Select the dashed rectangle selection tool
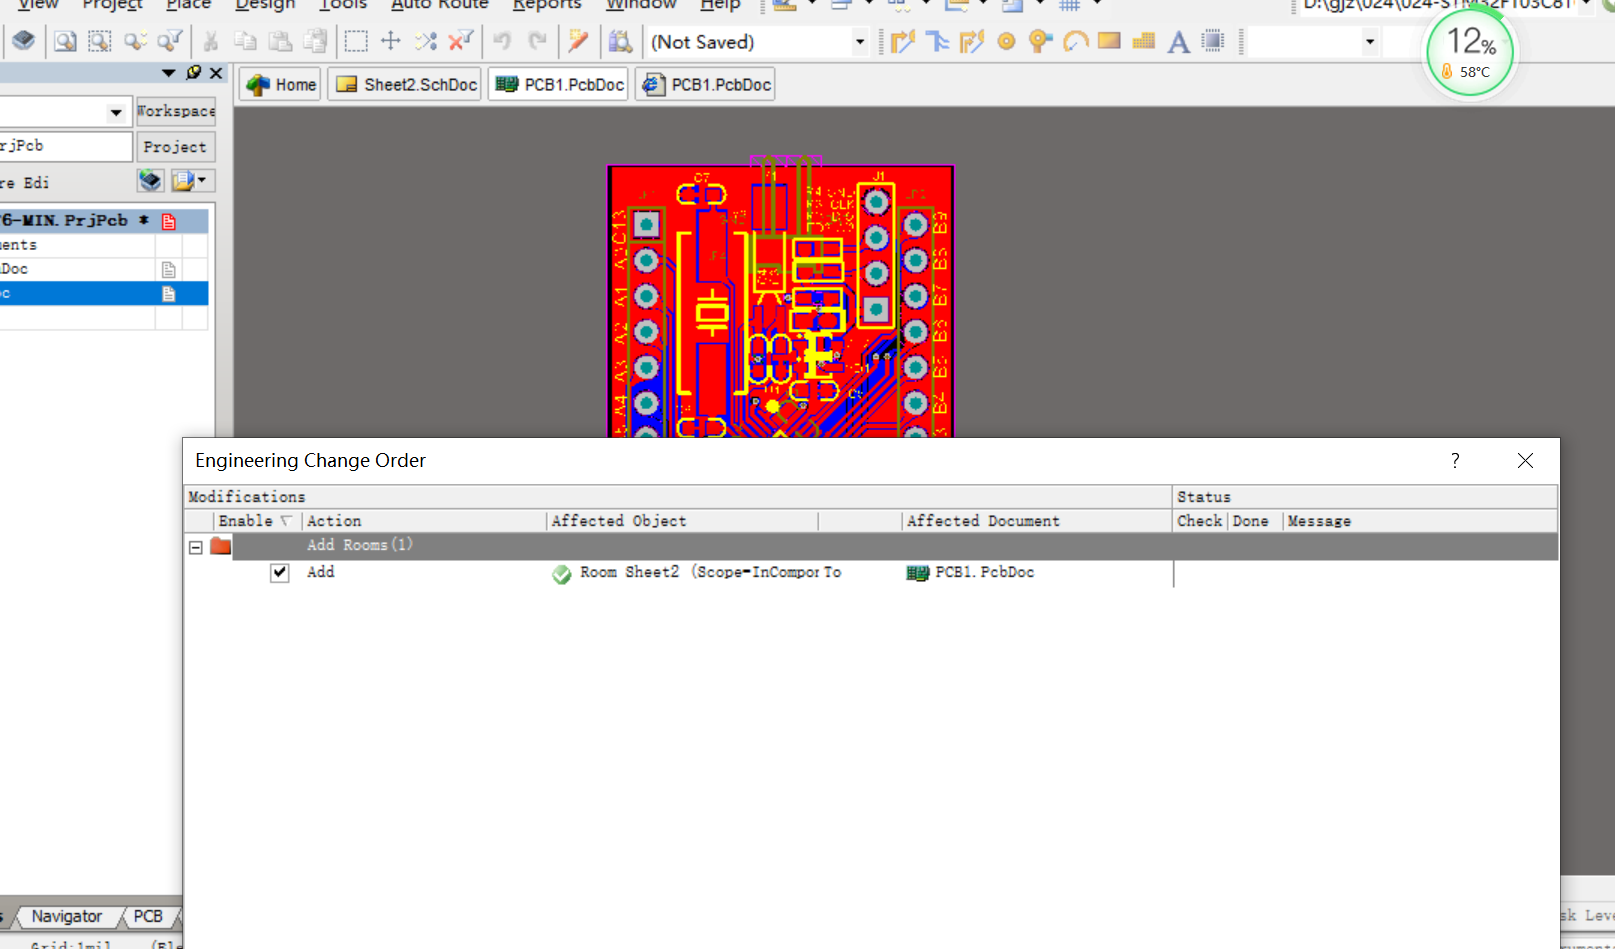1615x949 pixels. (356, 41)
